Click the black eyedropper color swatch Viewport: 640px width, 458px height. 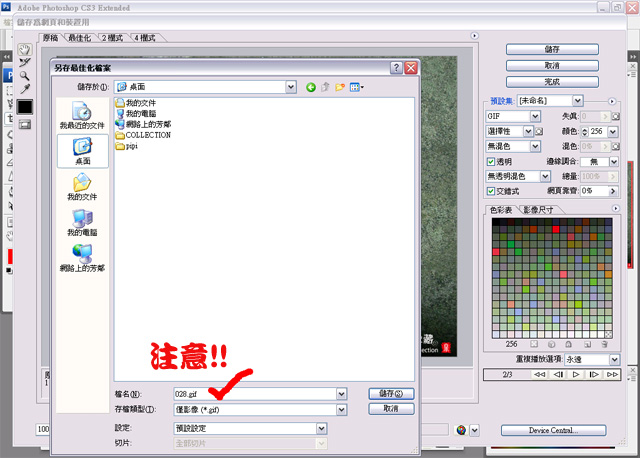(x=25, y=107)
